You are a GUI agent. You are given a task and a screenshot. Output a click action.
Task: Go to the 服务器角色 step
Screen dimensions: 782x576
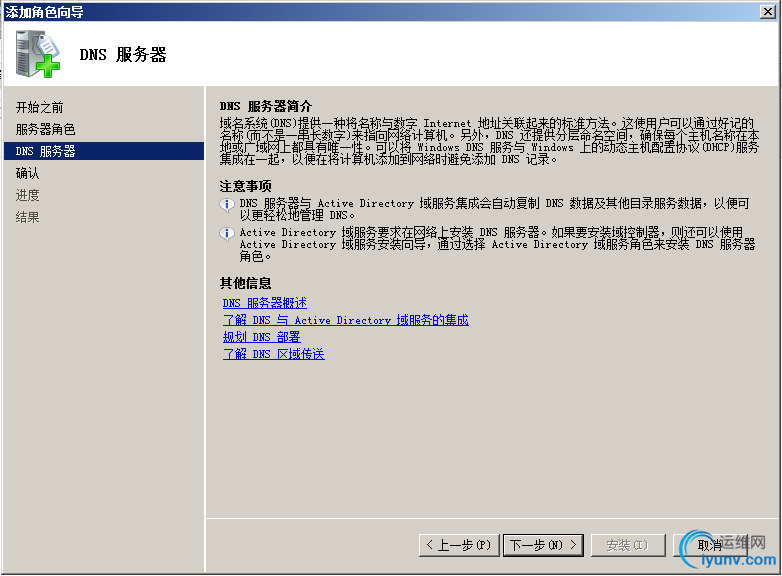(x=45, y=129)
